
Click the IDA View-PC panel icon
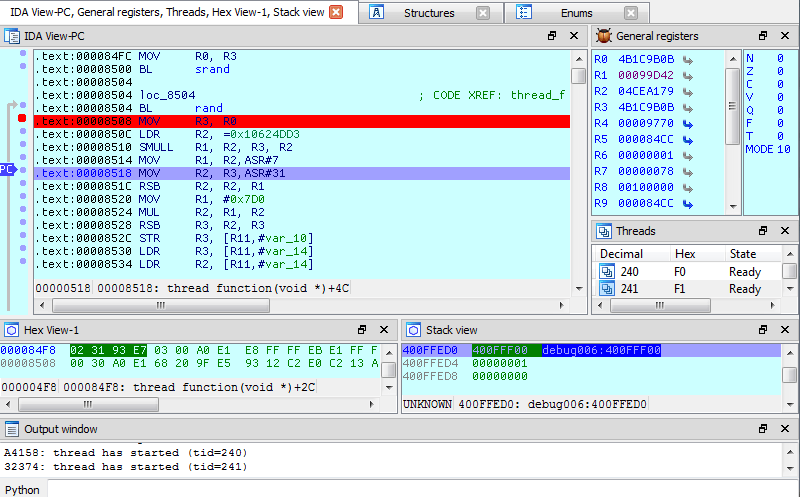(x=11, y=36)
